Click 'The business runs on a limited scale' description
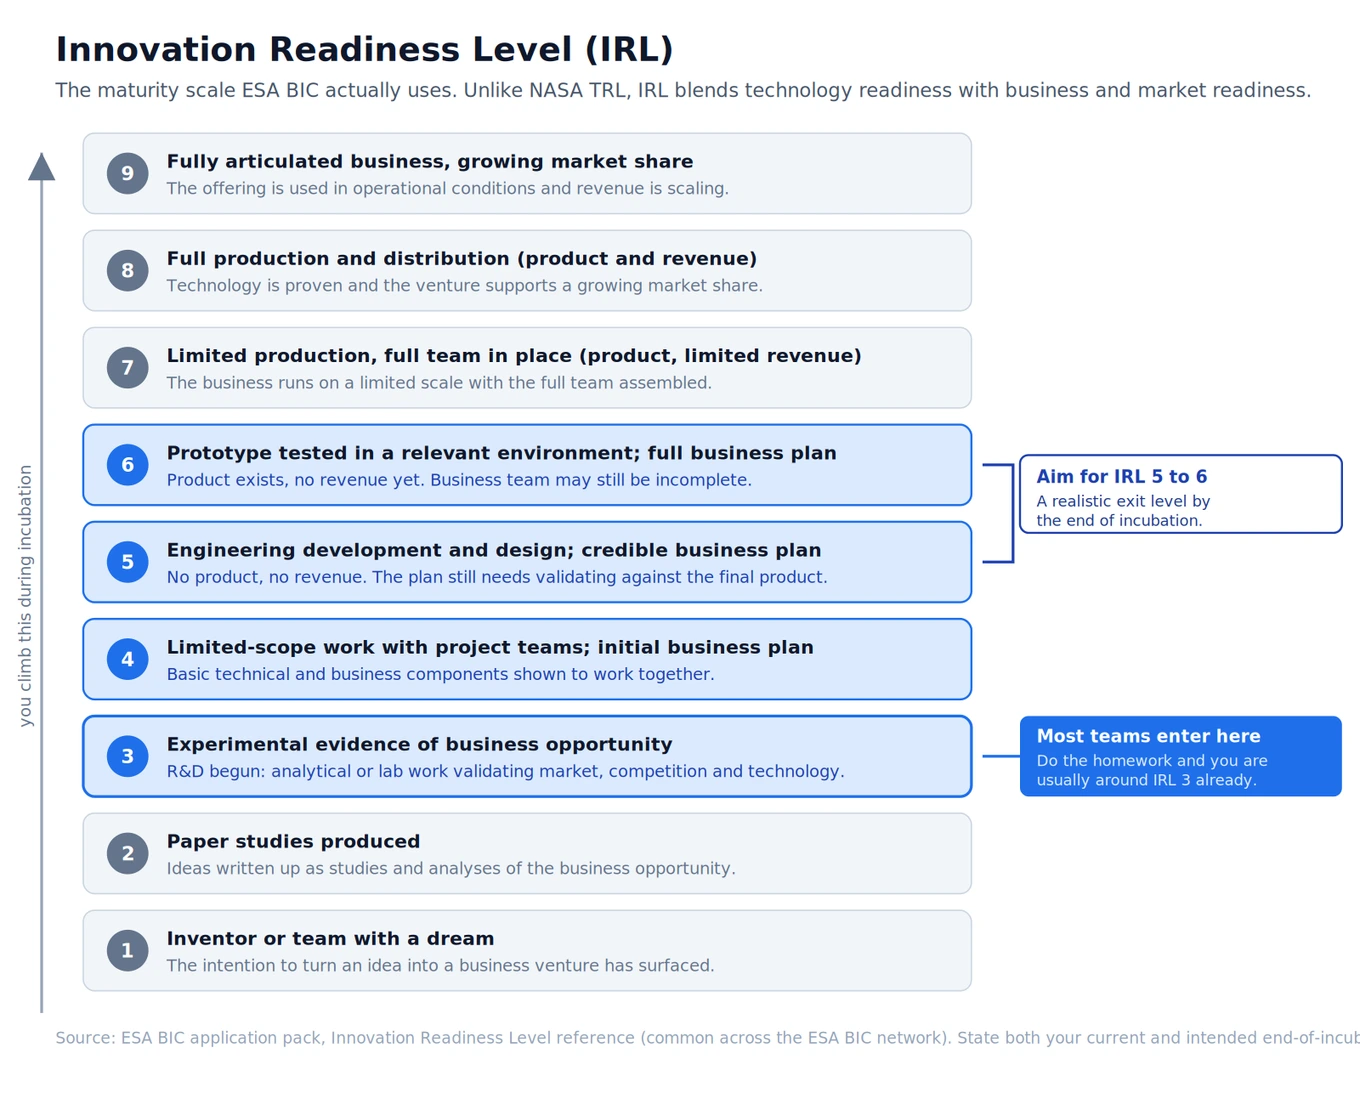The height and width of the screenshot is (1110, 1360). [439, 383]
